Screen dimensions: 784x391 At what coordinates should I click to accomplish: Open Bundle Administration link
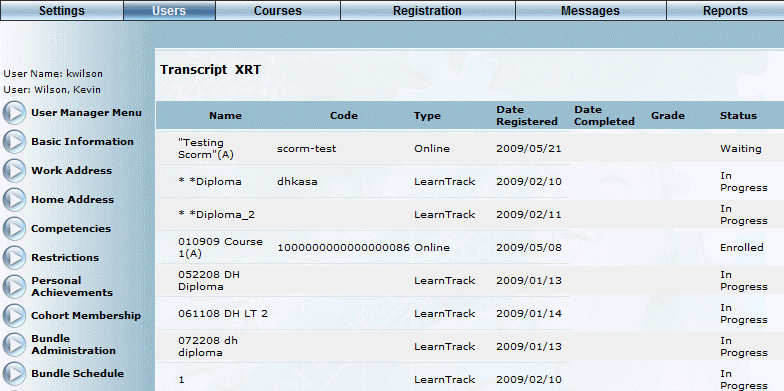coord(74,344)
